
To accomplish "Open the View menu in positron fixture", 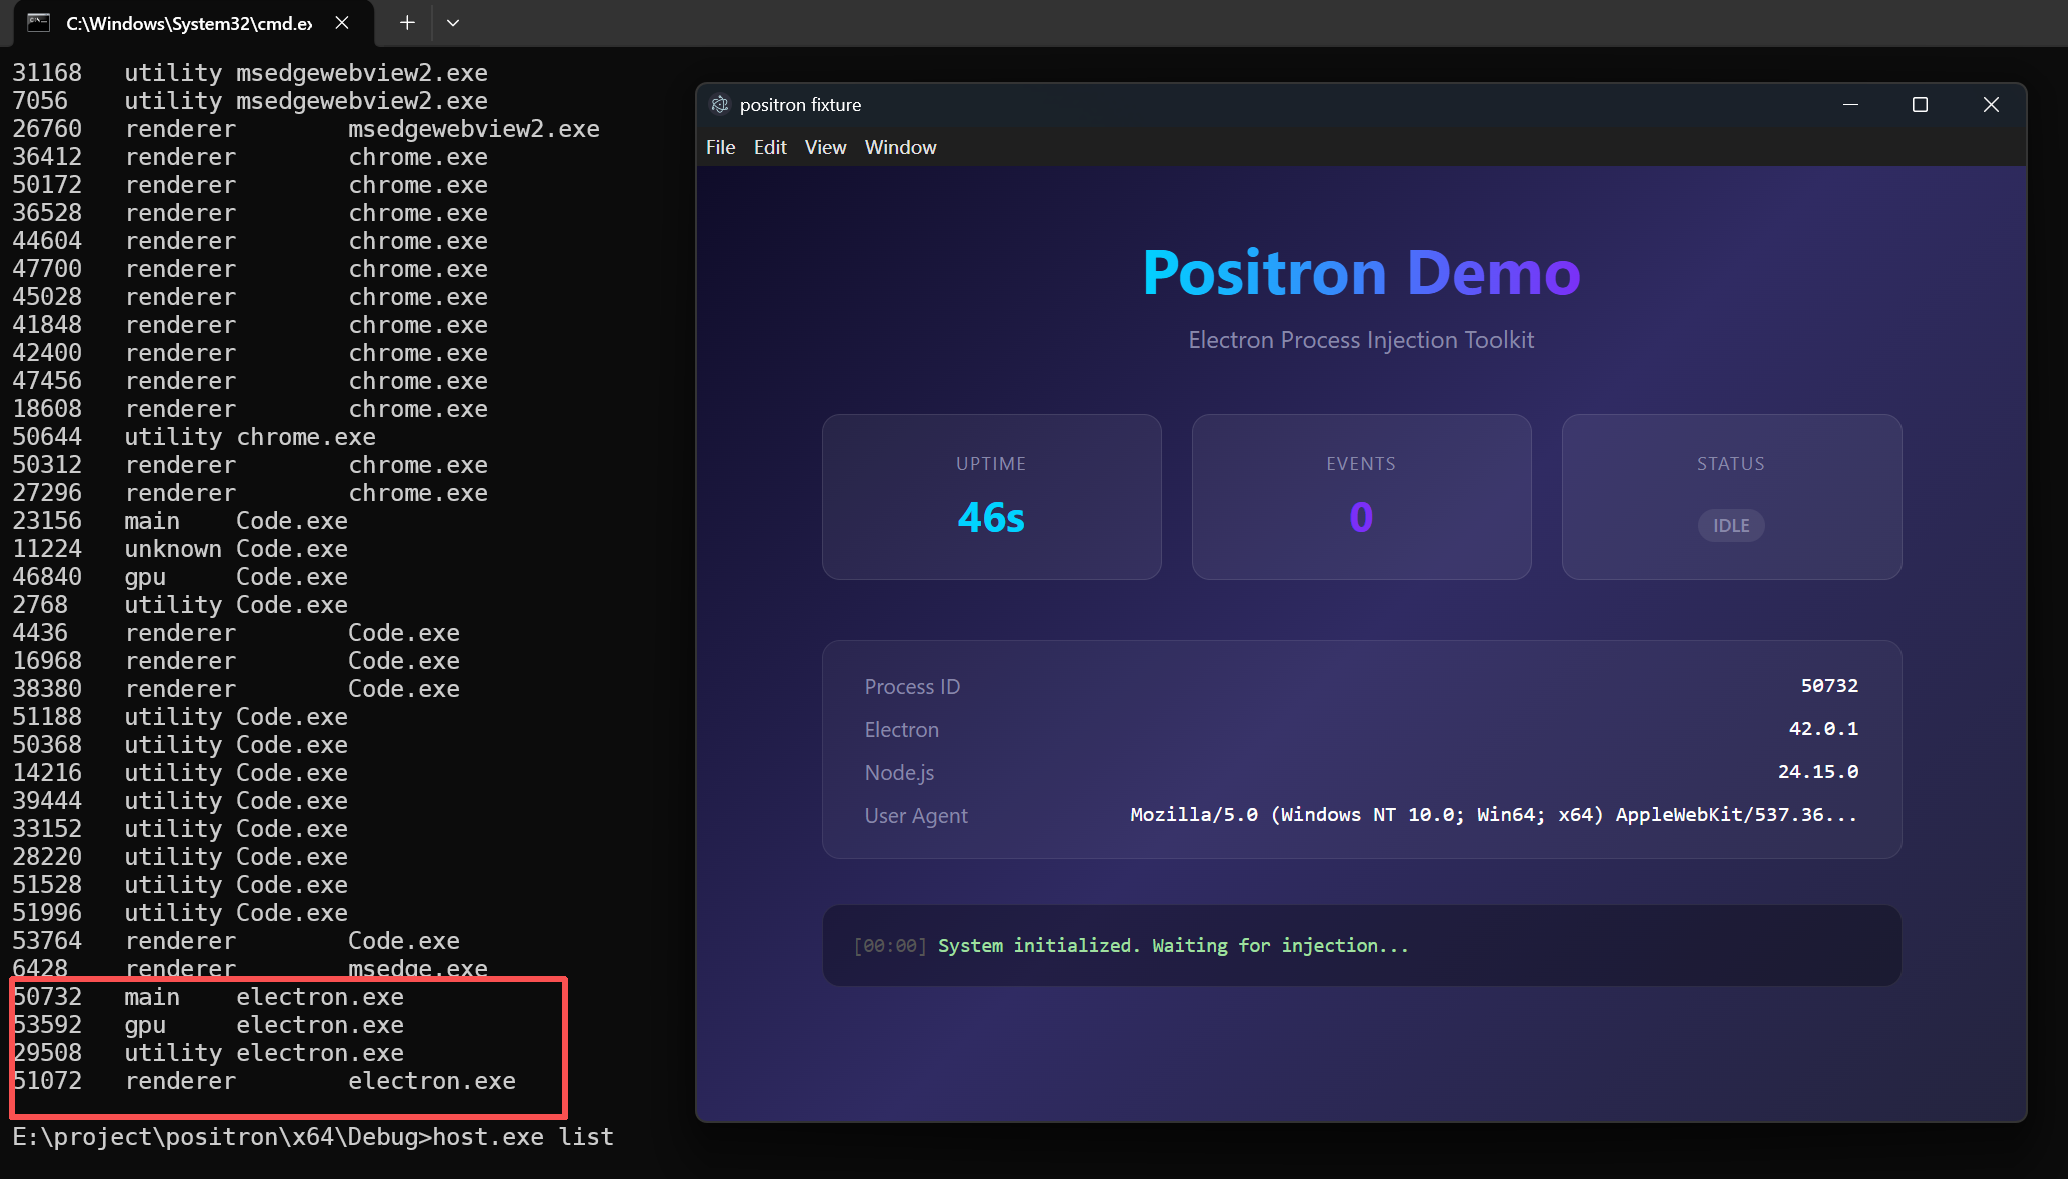I will pyautogui.click(x=825, y=147).
